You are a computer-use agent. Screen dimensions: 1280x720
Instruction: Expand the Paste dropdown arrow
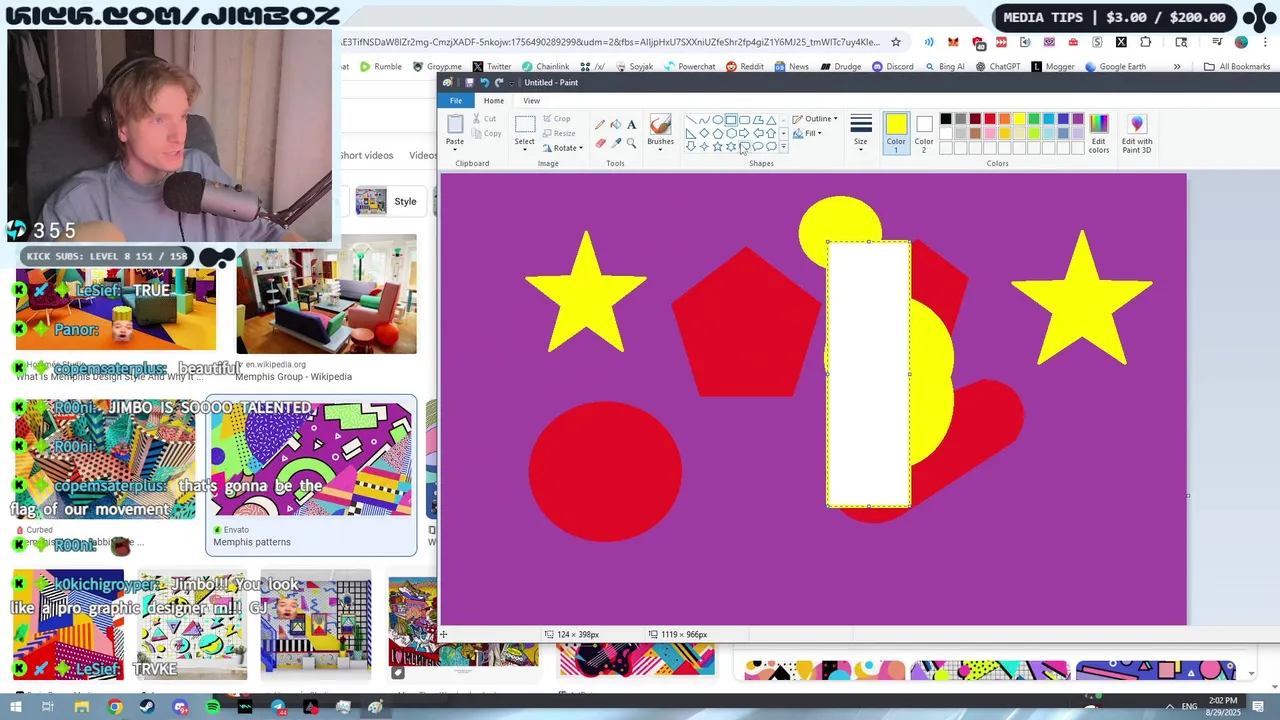pos(455,147)
